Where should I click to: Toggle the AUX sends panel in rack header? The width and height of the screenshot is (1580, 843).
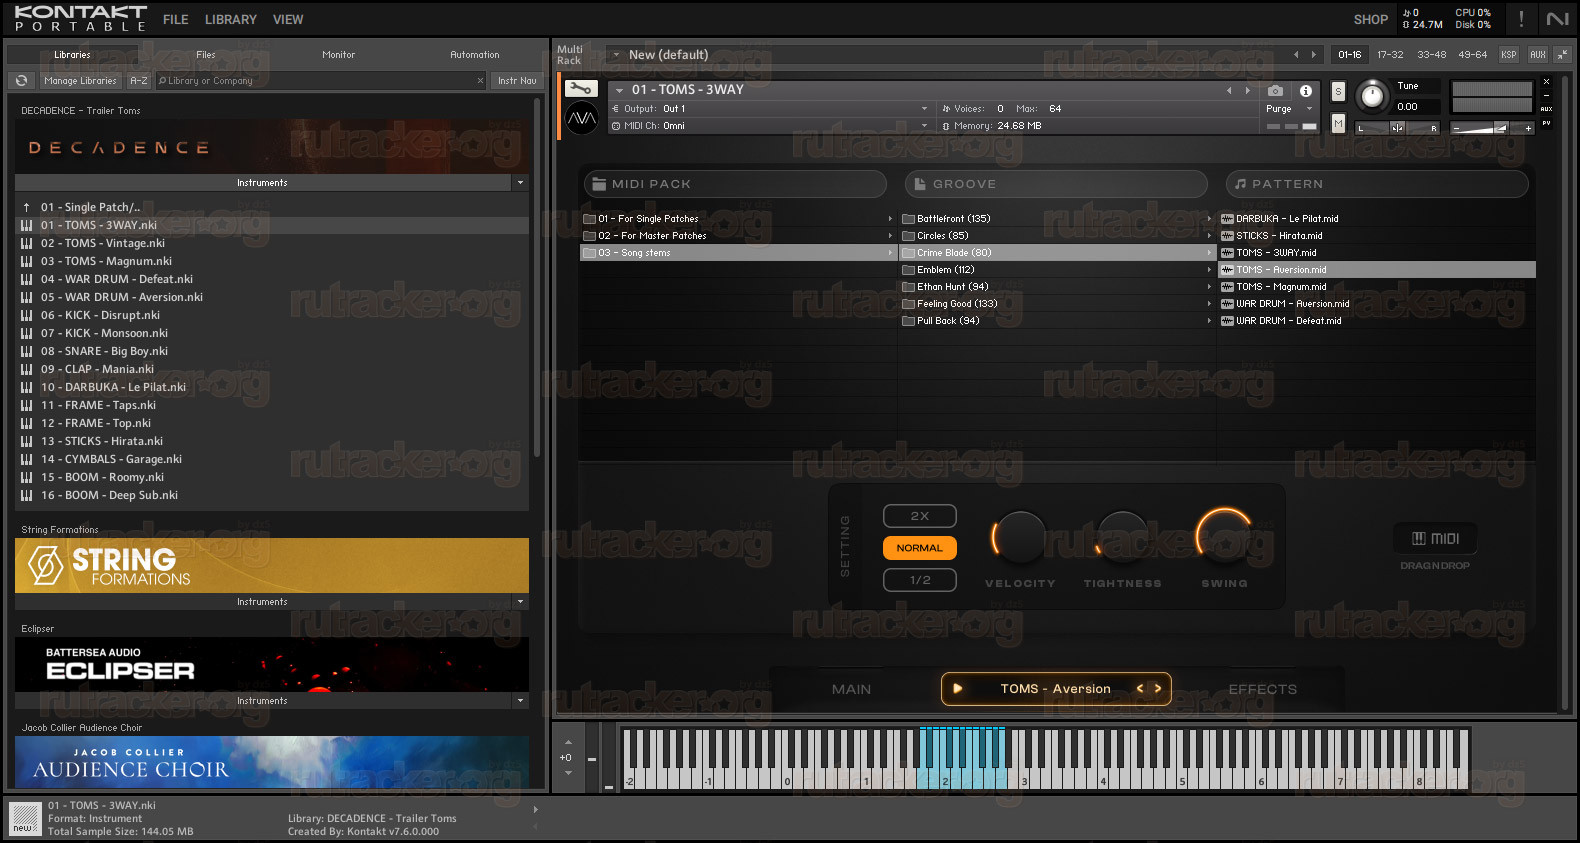coord(1538,55)
